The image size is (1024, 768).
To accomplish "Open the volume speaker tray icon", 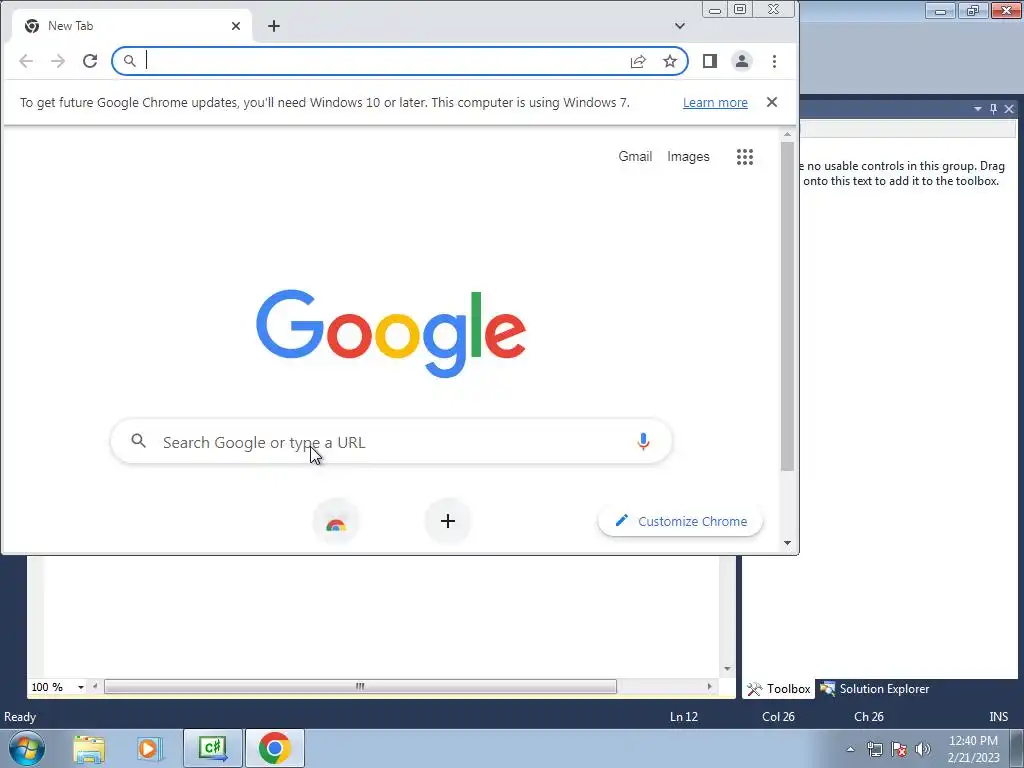I will (923, 749).
